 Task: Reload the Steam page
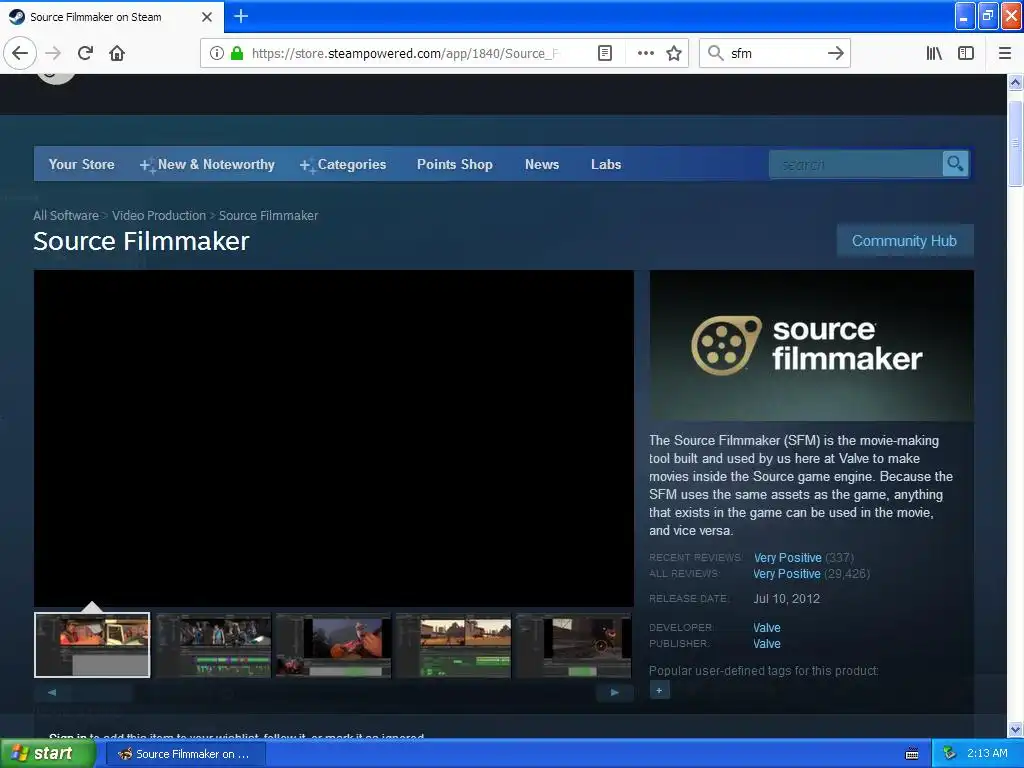click(85, 53)
